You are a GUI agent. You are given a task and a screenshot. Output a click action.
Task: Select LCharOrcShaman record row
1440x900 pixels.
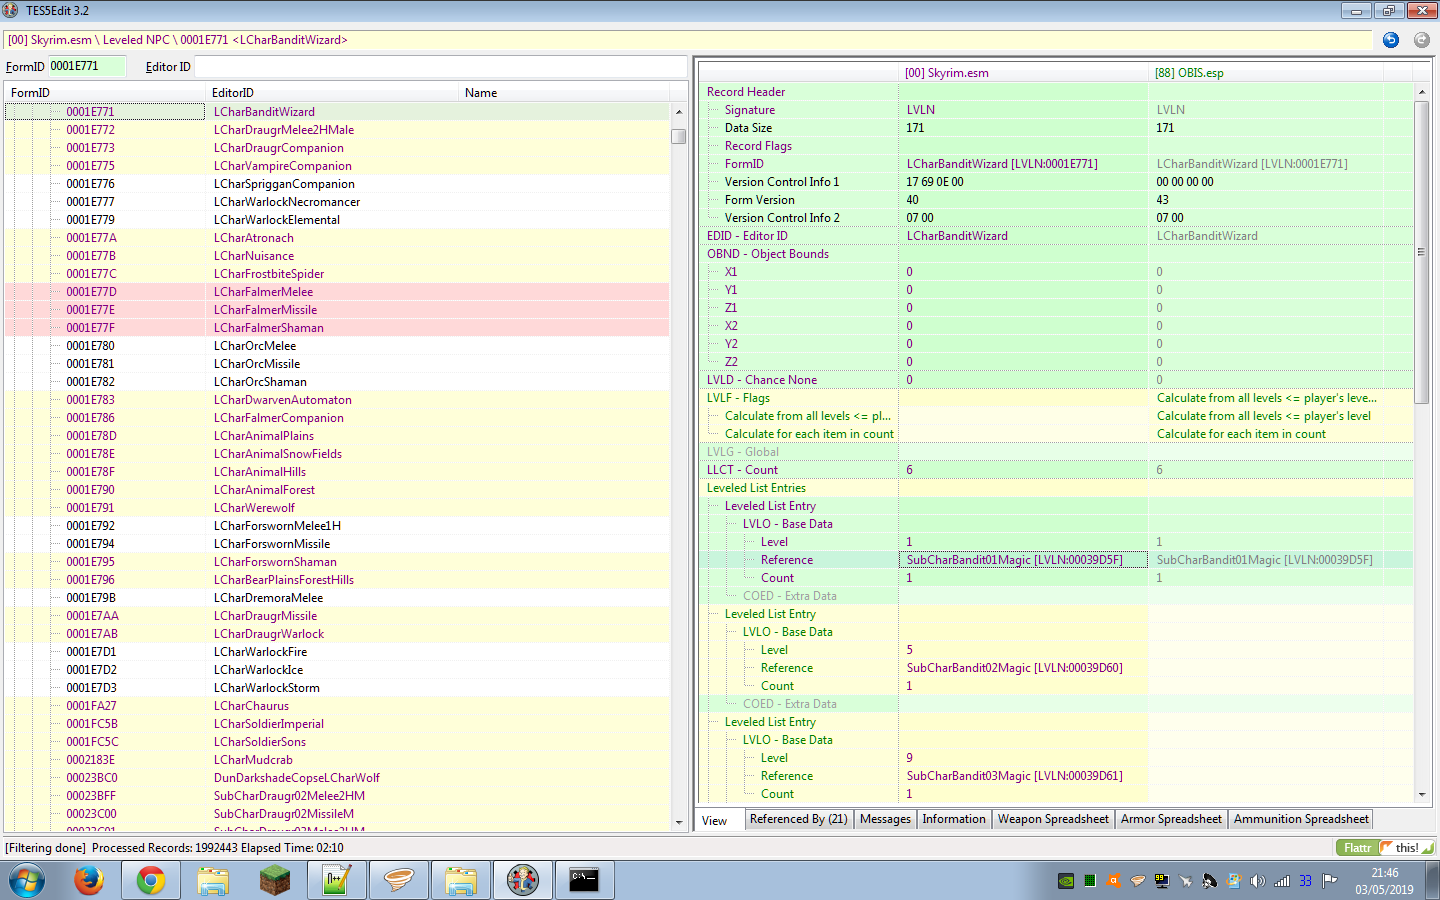click(337, 382)
